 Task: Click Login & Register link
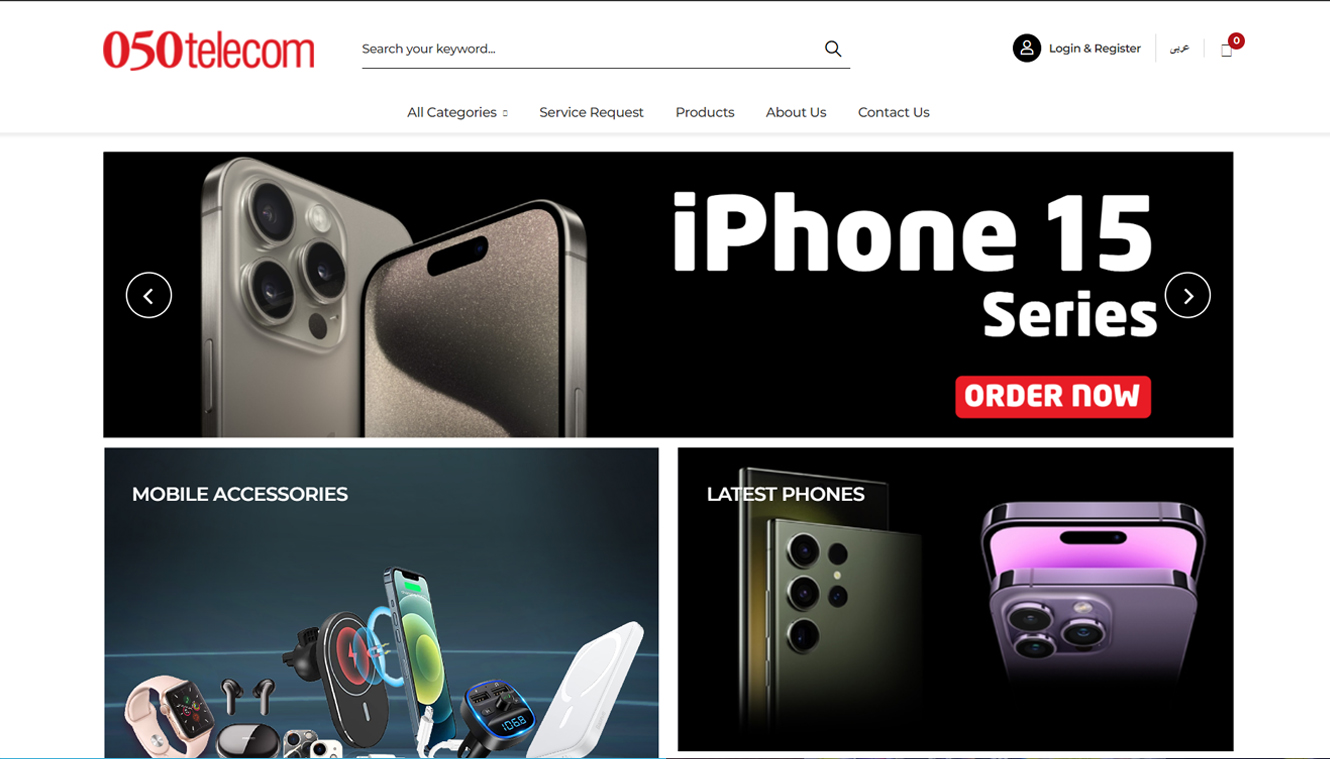pos(1094,48)
